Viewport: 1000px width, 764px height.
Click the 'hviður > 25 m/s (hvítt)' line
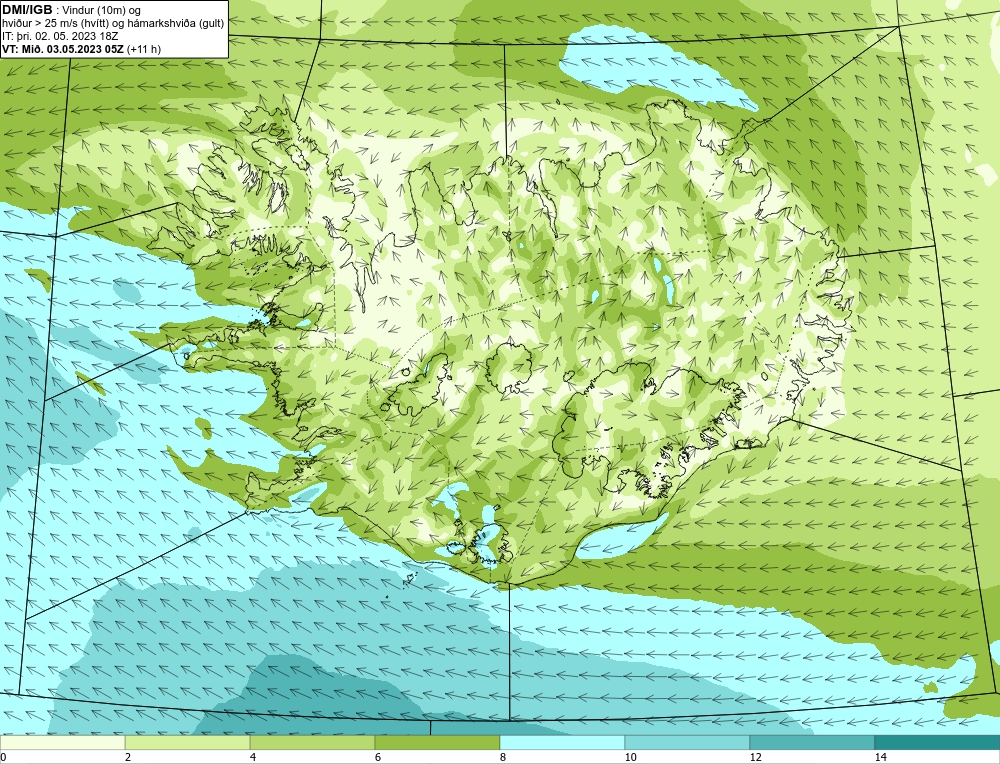[x=113, y=23]
